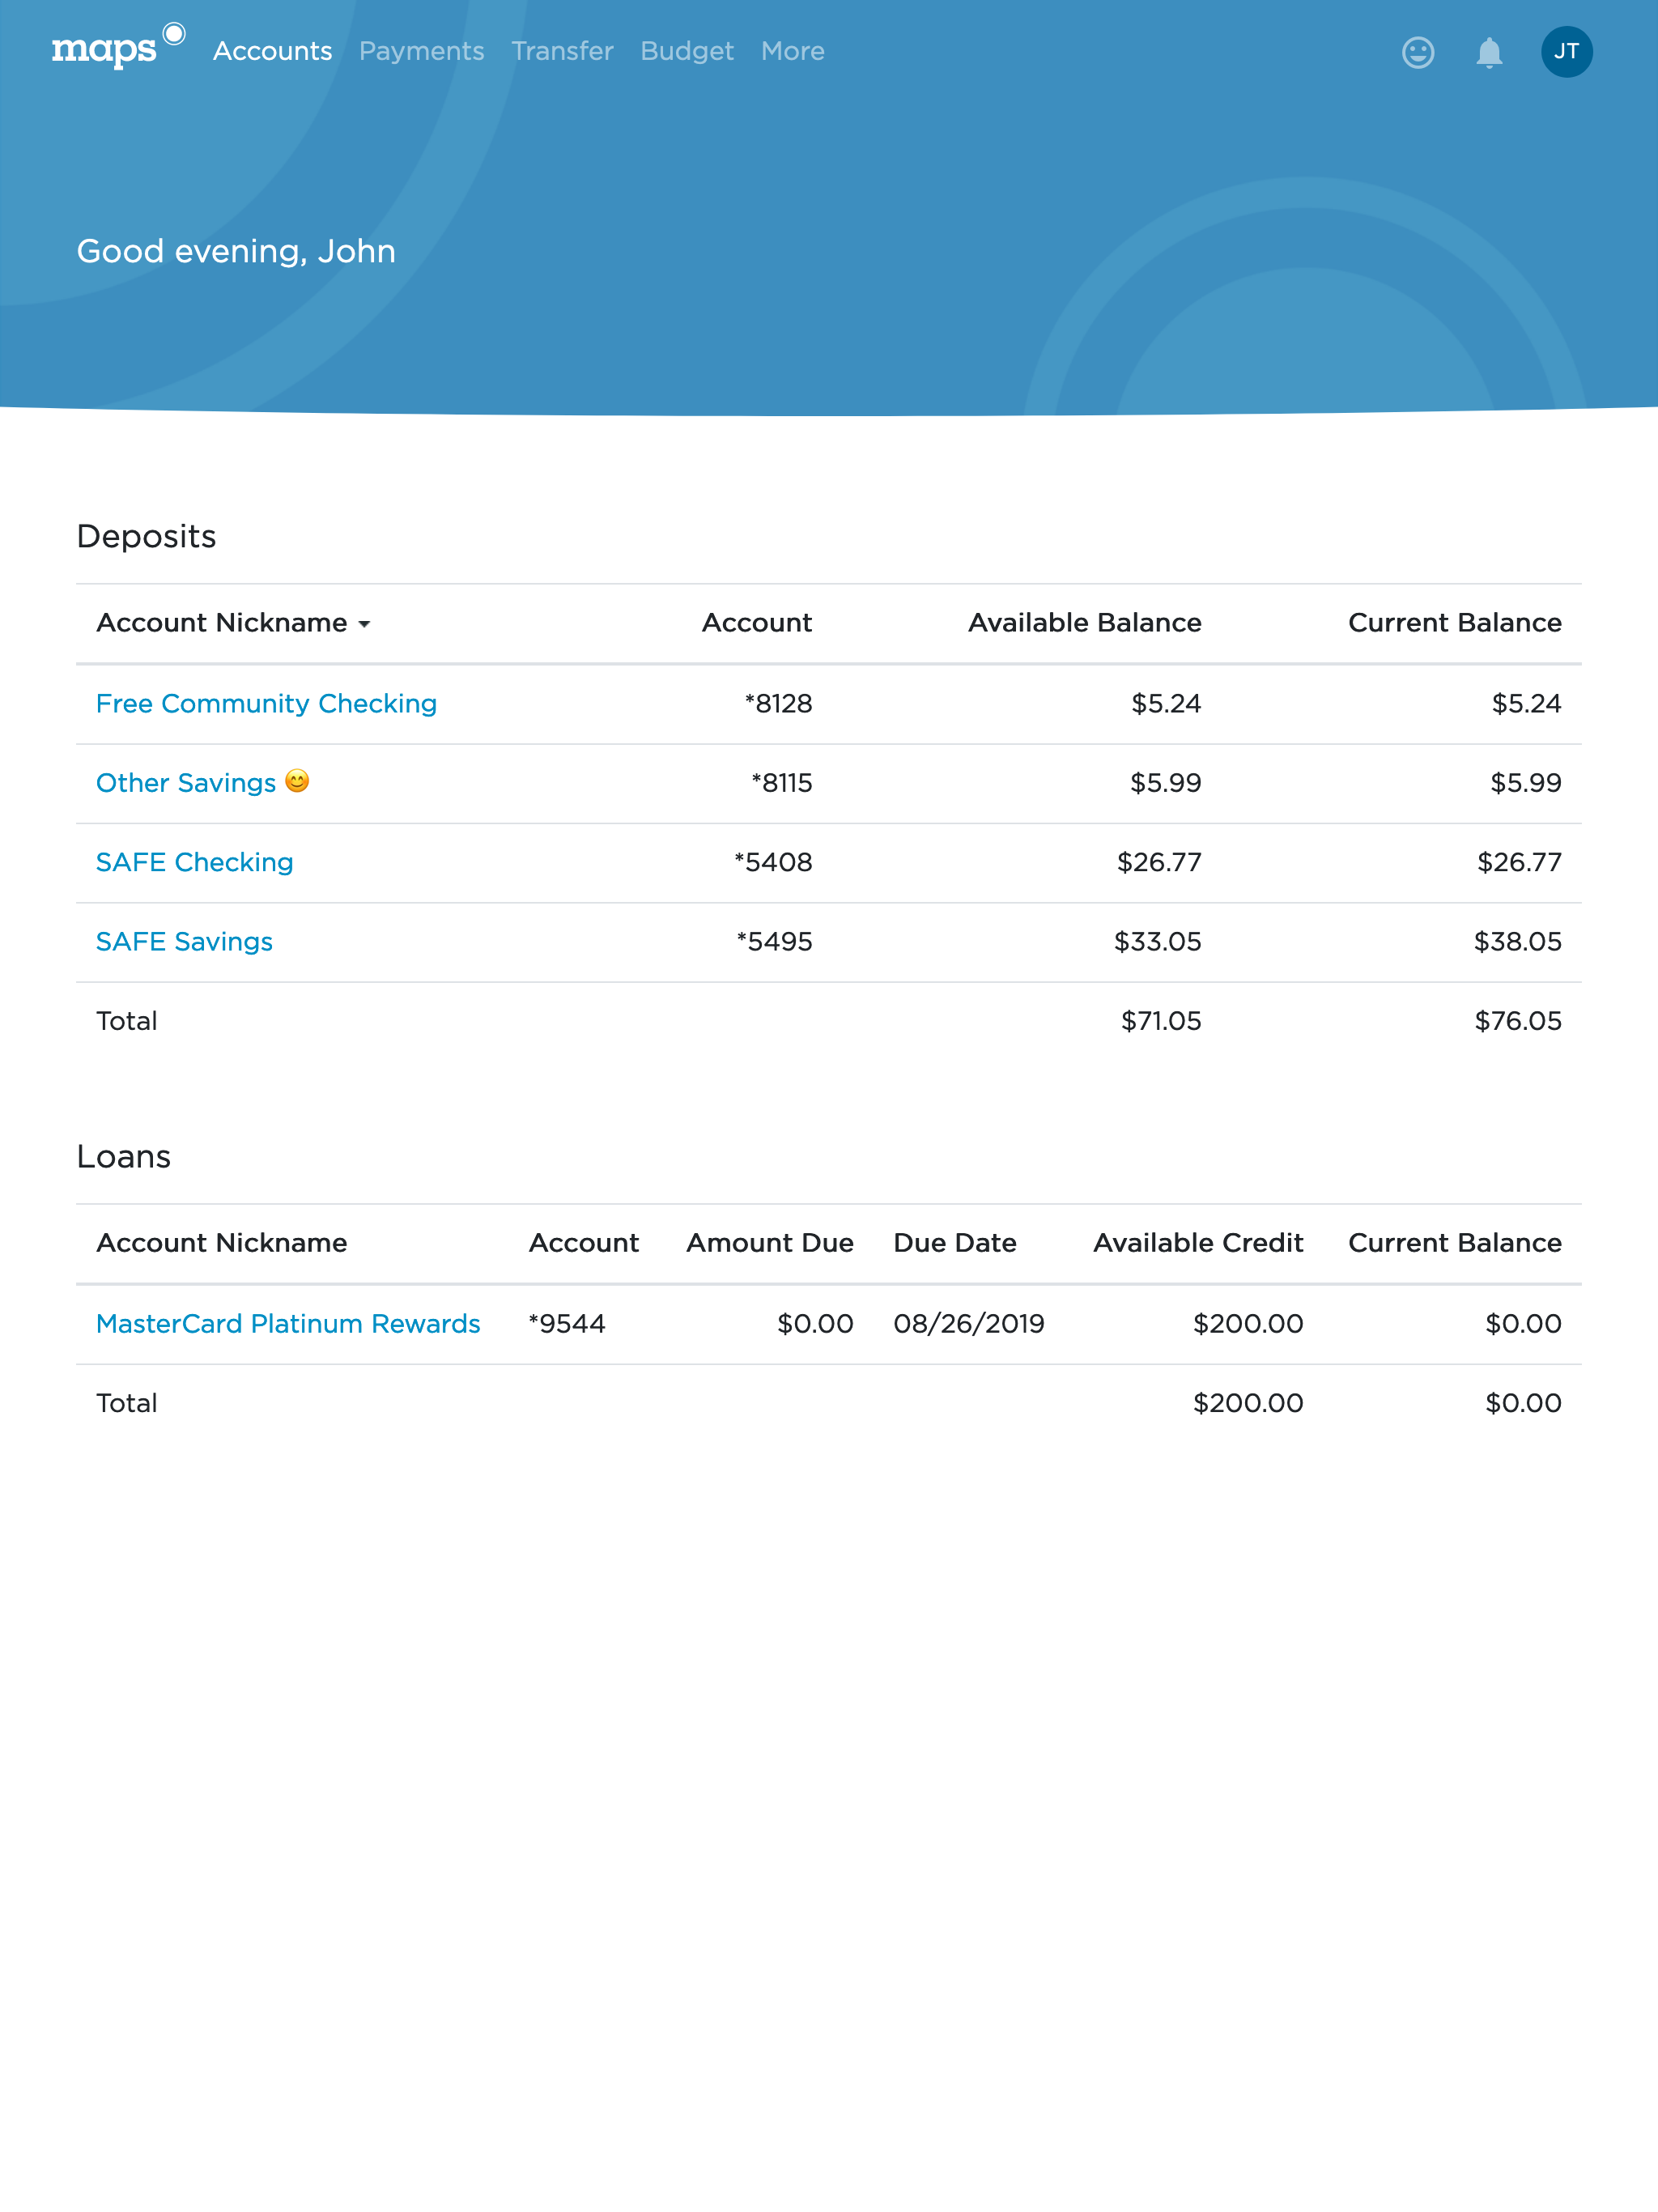Click the $76.05 total current balance
The width and height of the screenshot is (1658, 2212).
[1518, 1020]
